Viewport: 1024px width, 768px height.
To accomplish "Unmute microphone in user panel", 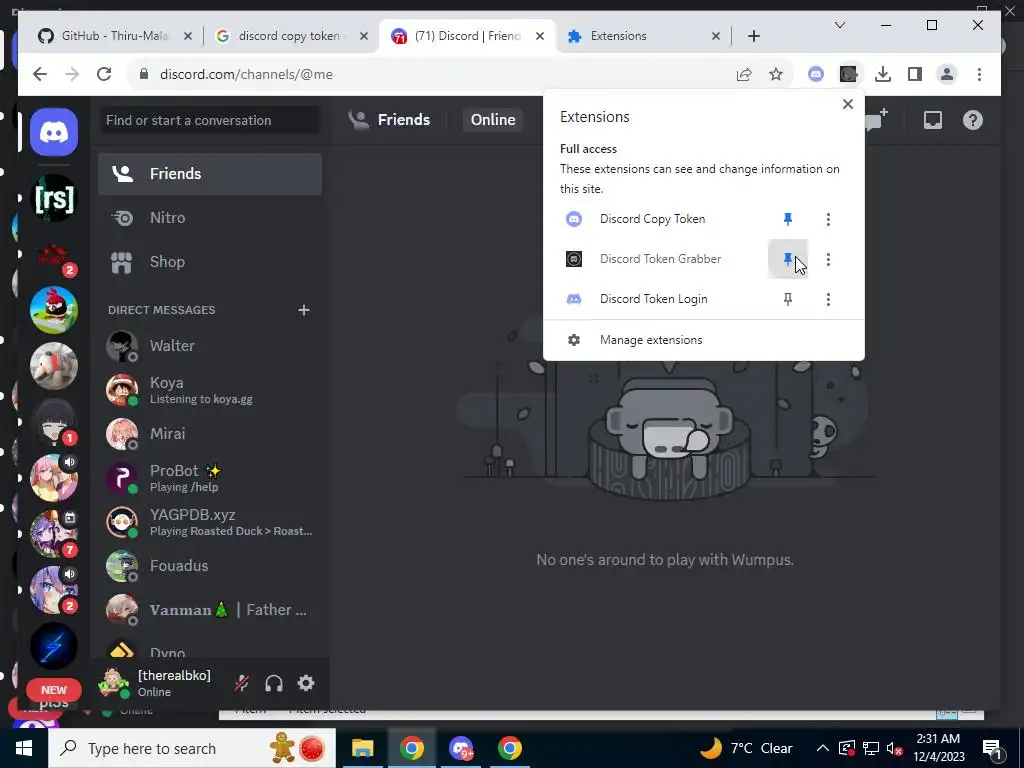I will [x=242, y=683].
